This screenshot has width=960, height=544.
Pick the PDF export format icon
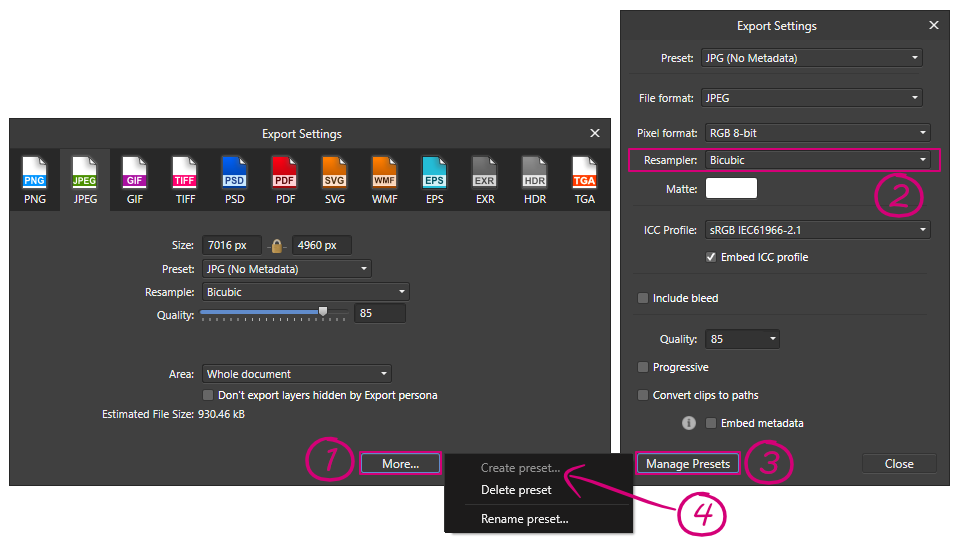(x=285, y=181)
